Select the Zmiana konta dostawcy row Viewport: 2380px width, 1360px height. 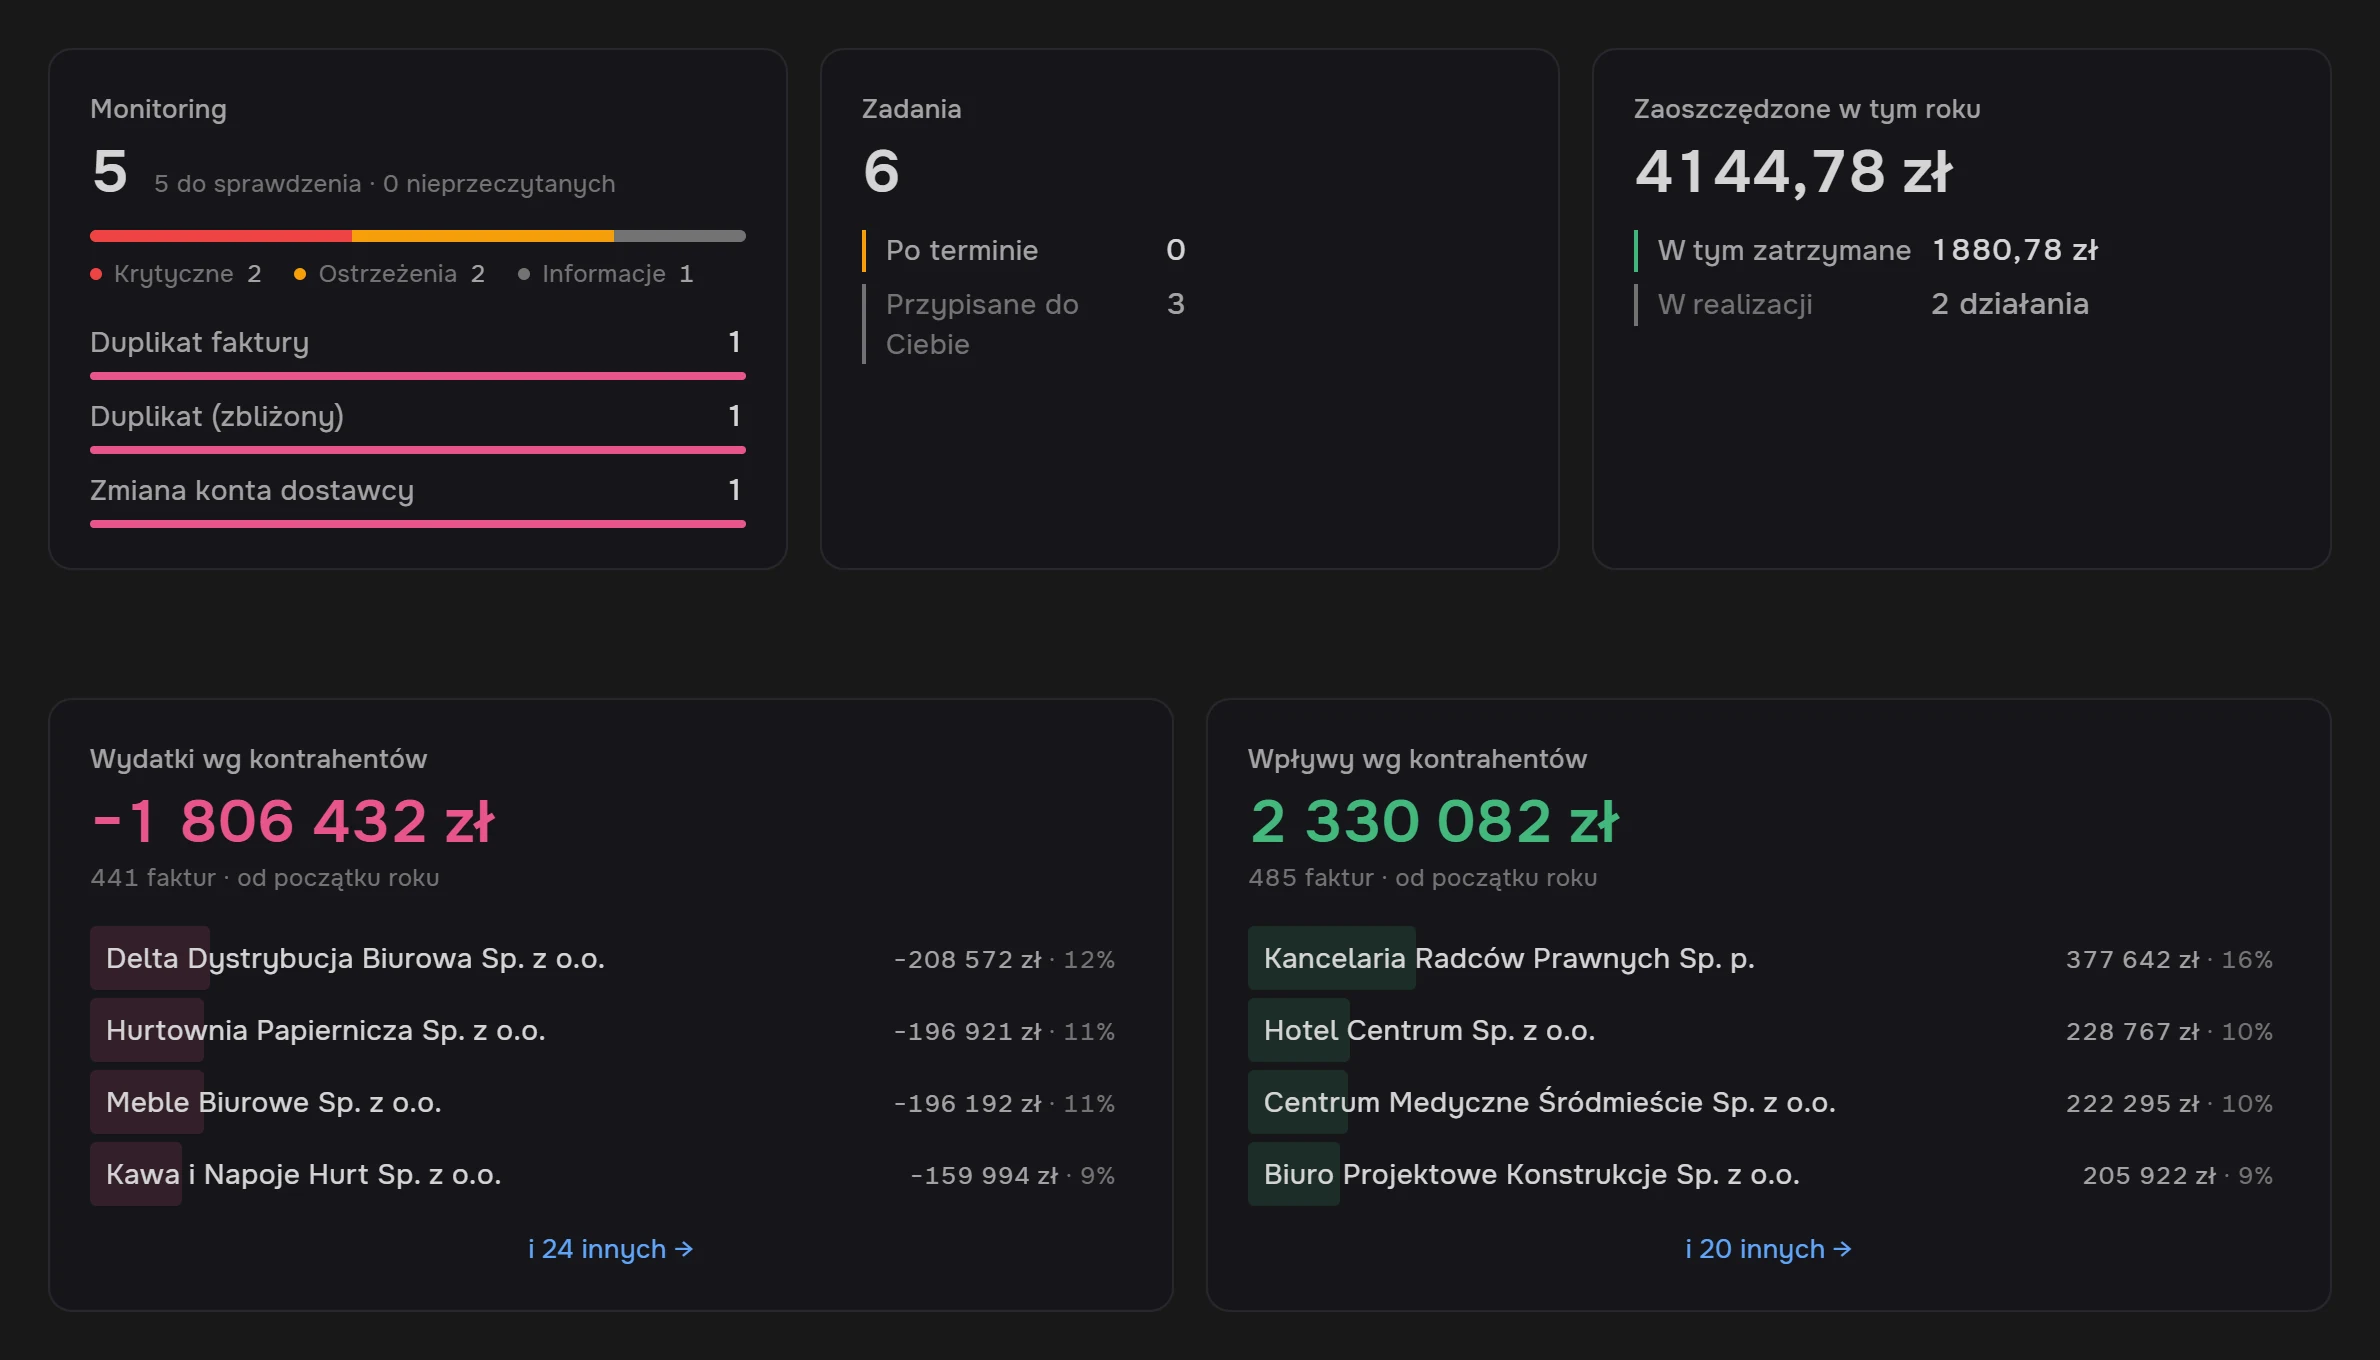point(418,500)
